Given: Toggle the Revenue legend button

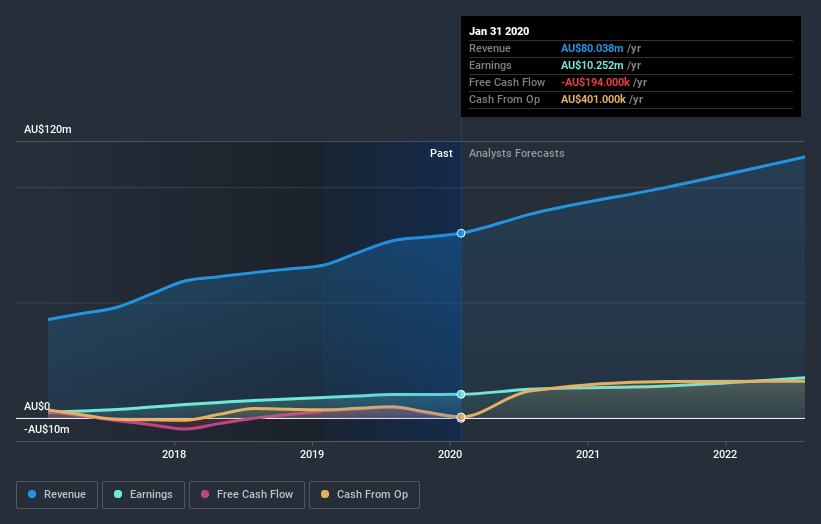Looking at the screenshot, I should [57, 495].
